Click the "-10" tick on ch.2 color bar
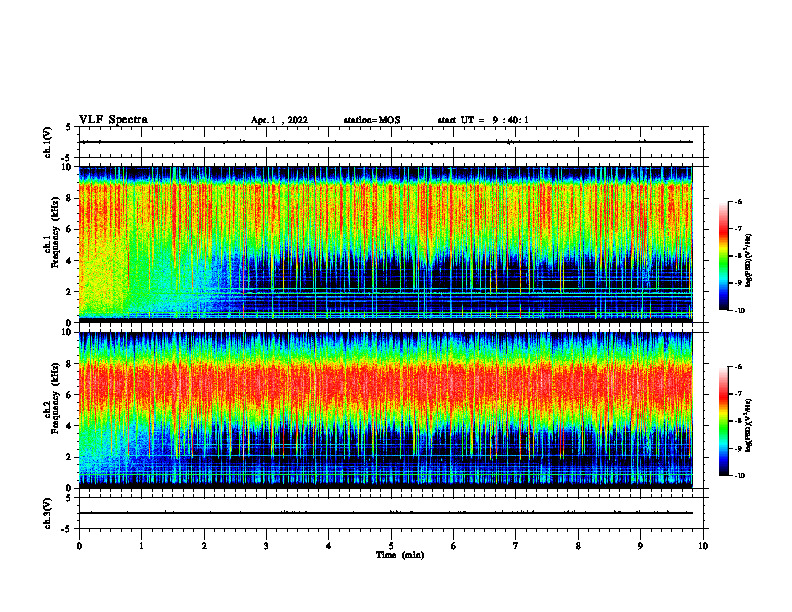The image size is (792, 612). pos(739,476)
